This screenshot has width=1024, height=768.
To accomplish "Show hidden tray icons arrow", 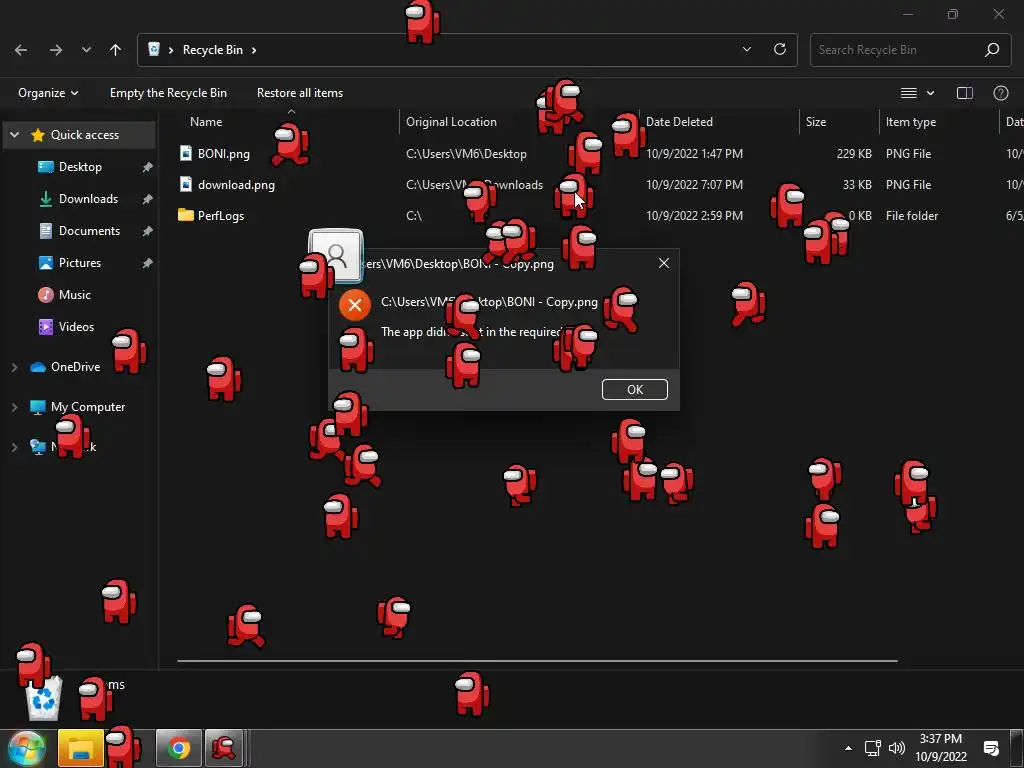I will (848, 748).
